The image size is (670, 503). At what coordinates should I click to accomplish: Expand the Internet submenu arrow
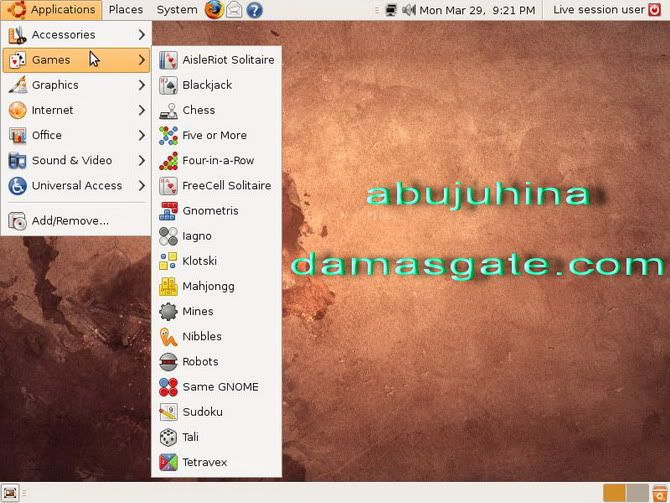tap(142, 110)
